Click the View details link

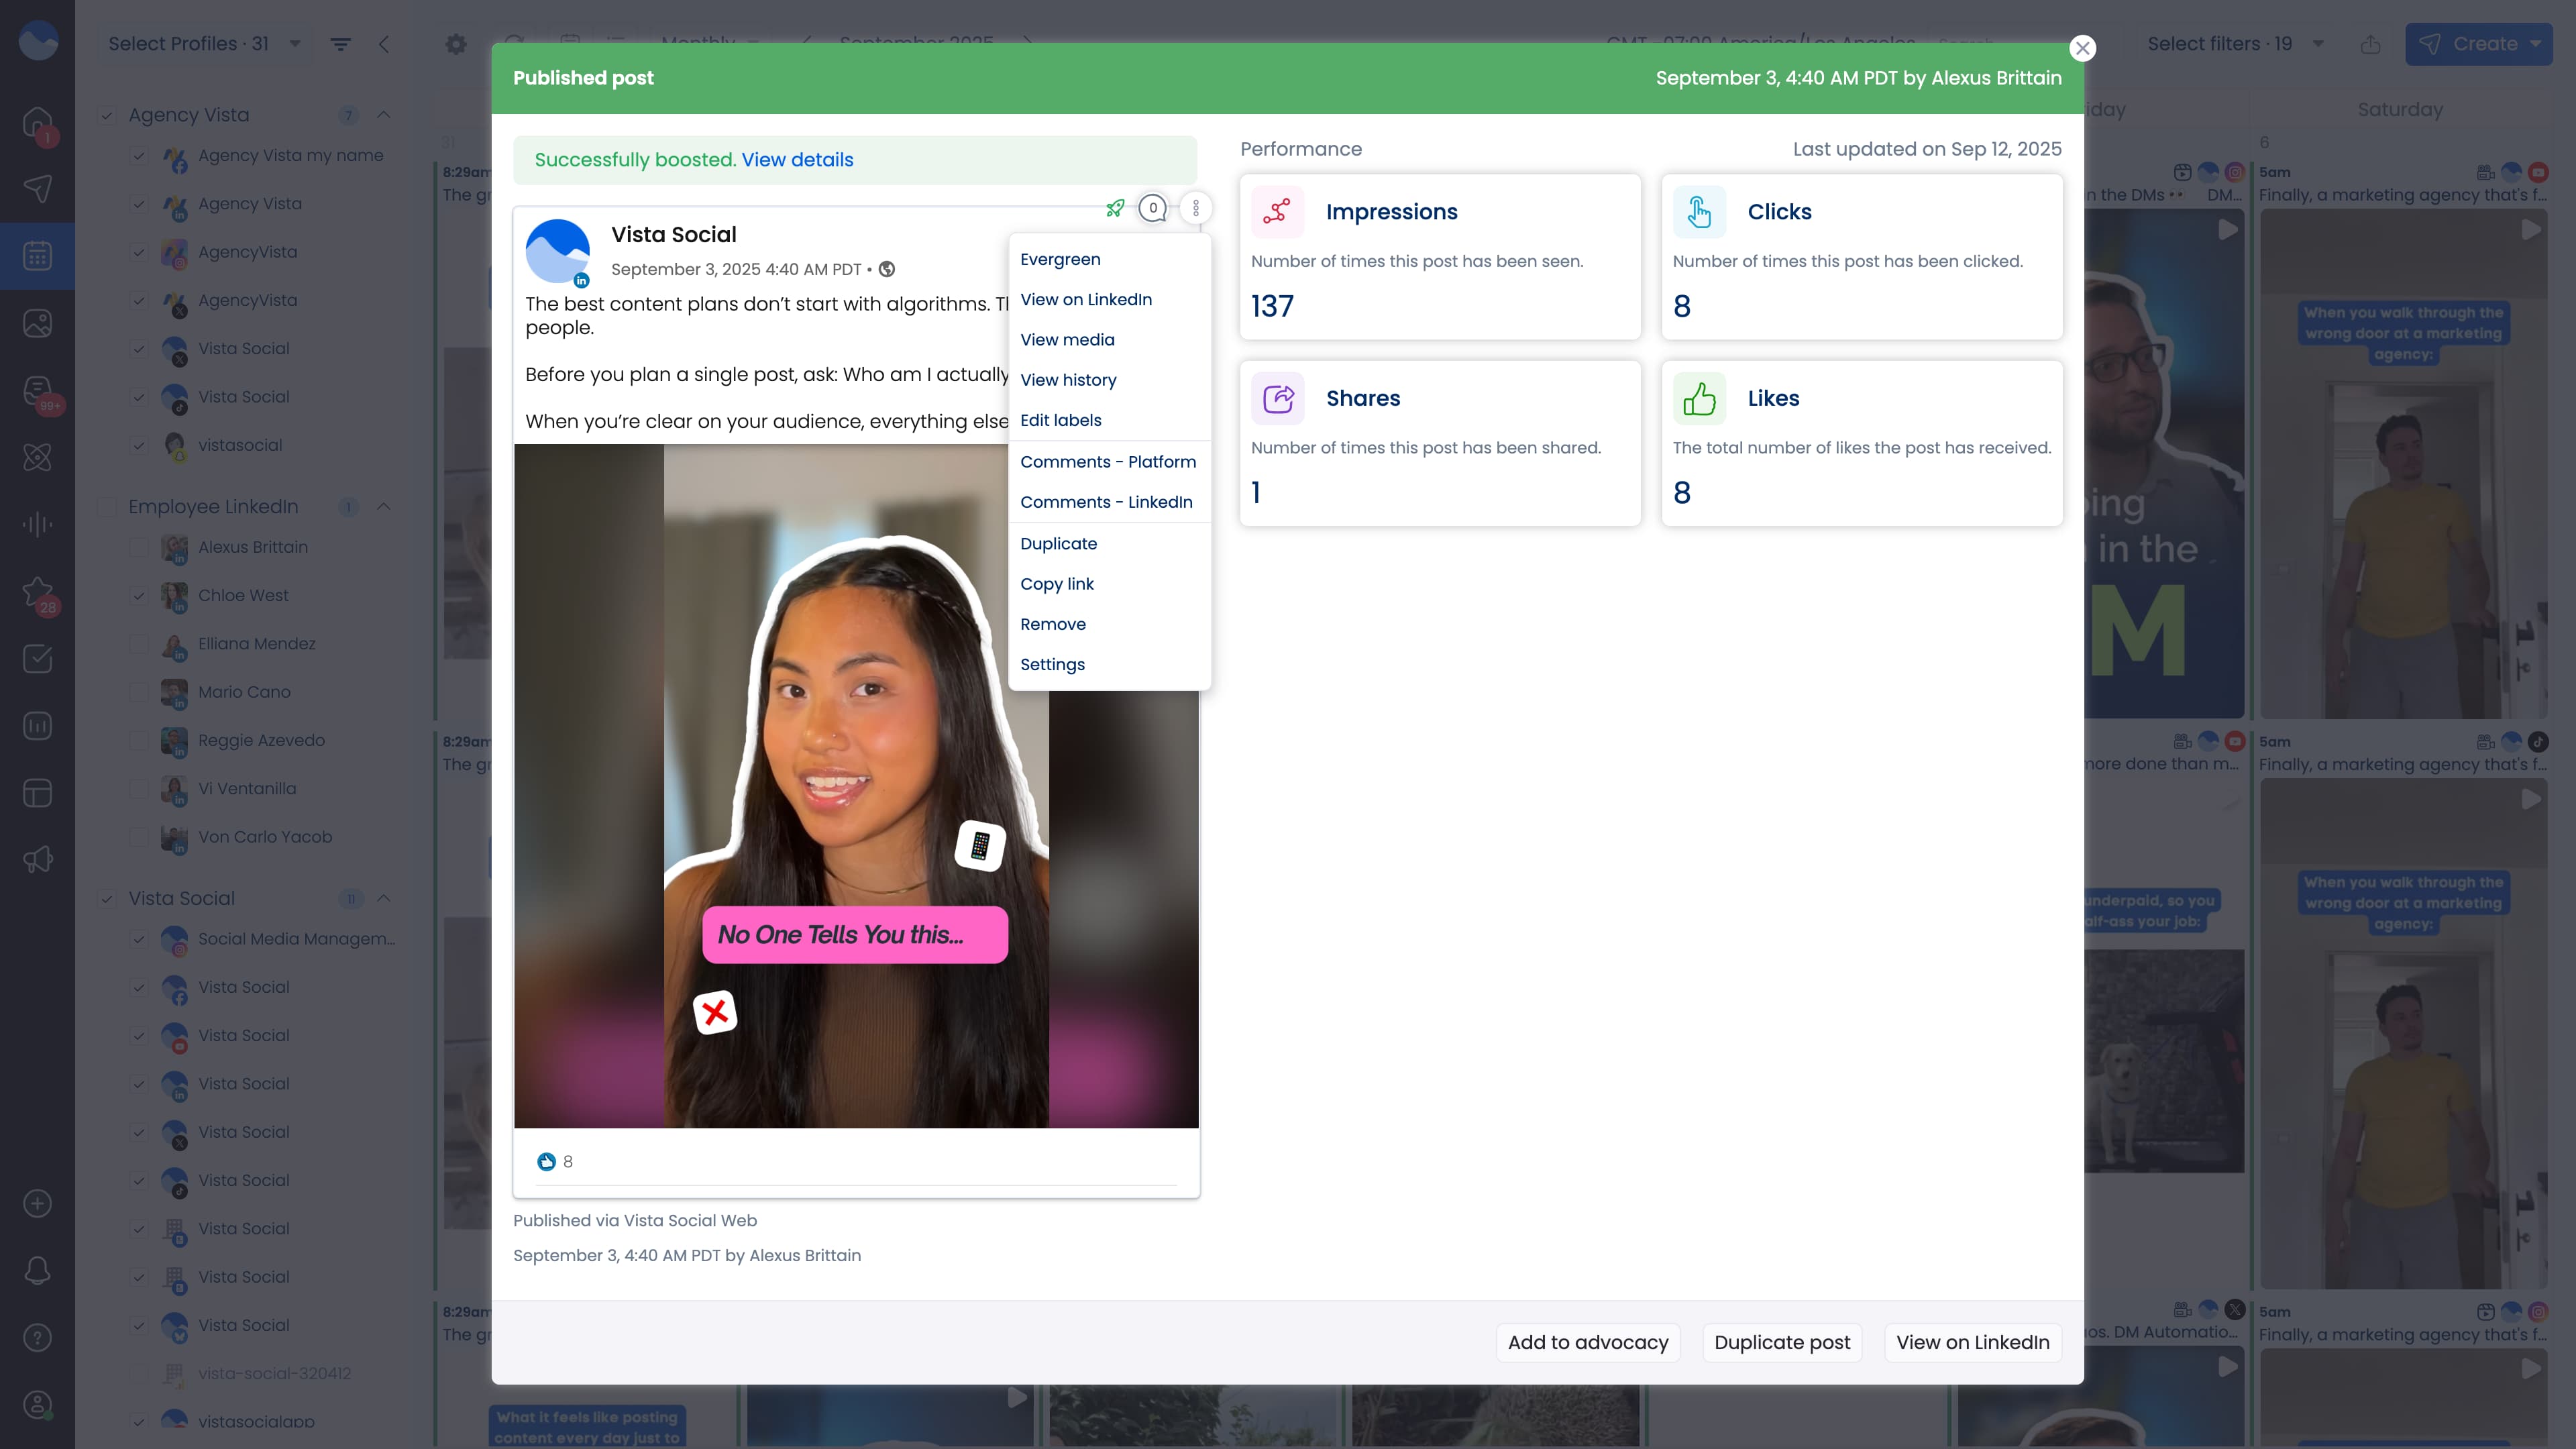(x=798, y=160)
